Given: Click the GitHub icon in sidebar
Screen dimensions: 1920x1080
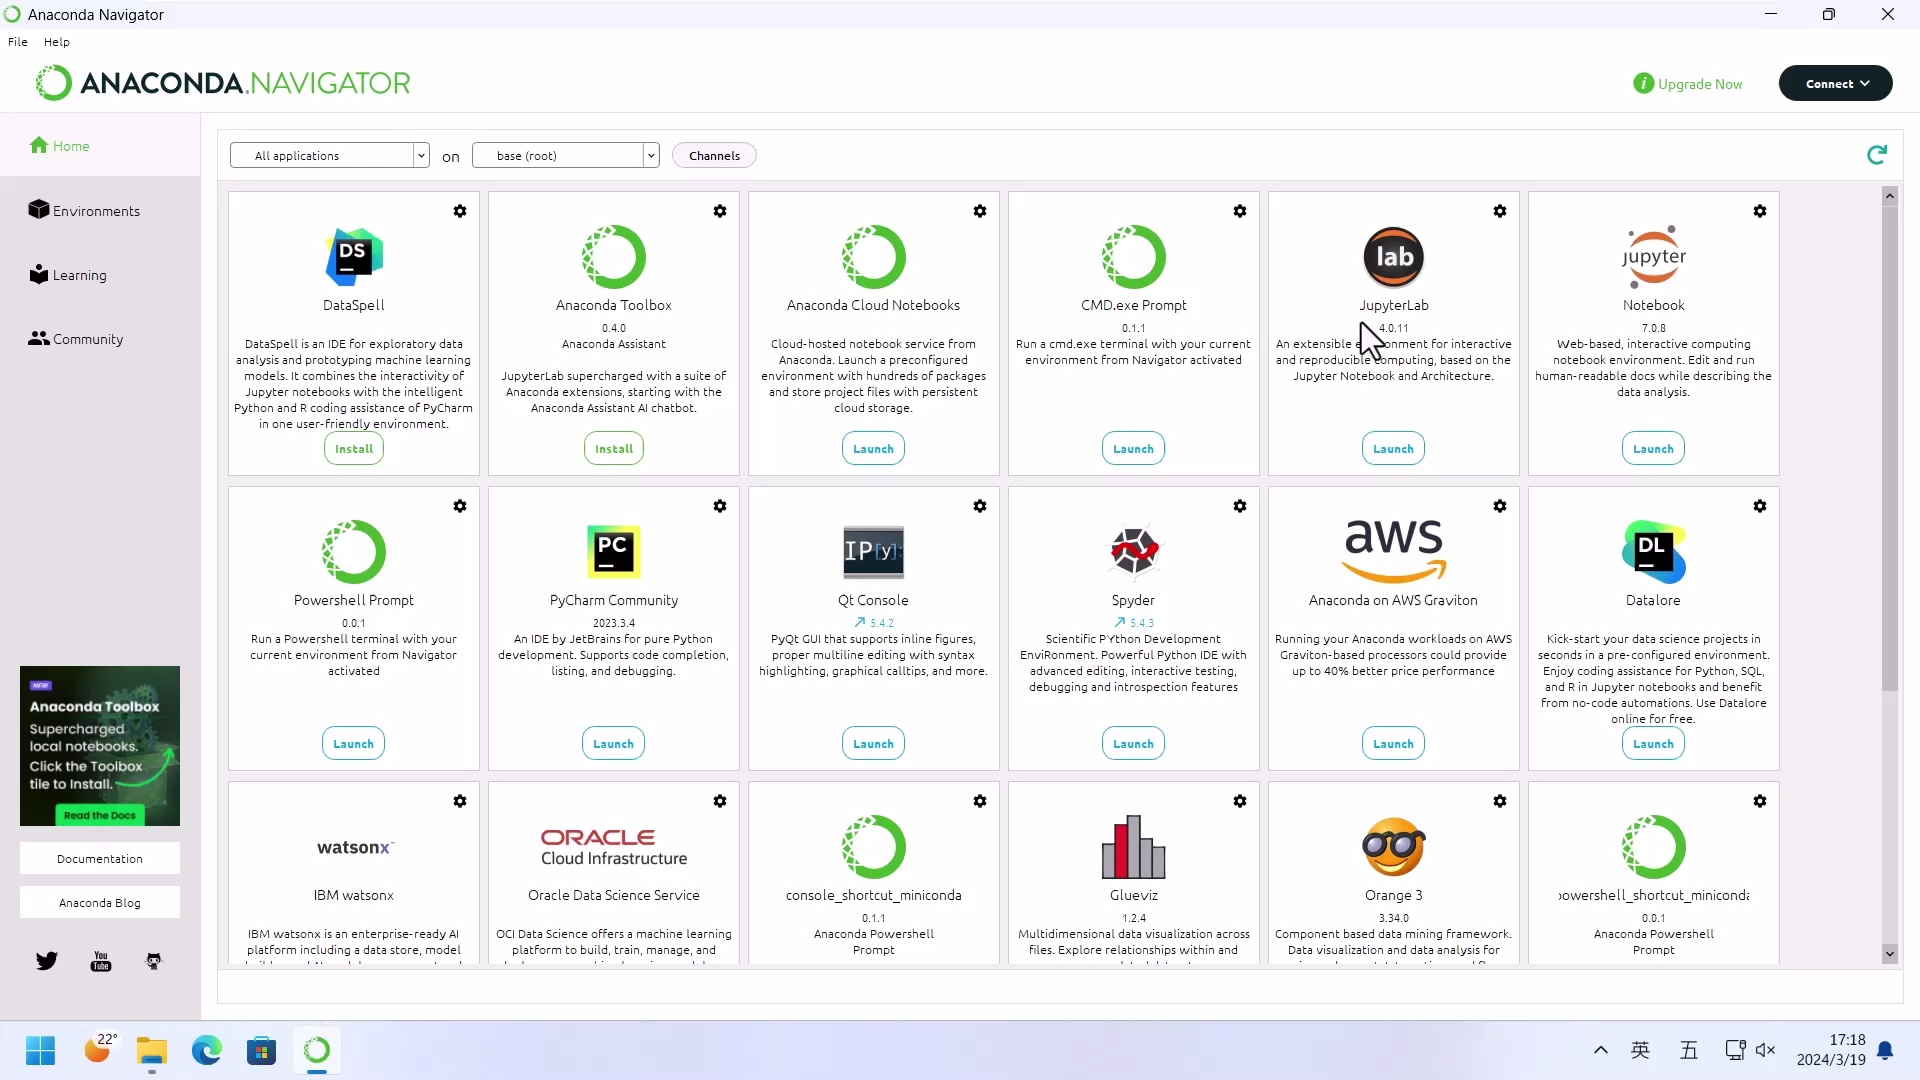Looking at the screenshot, I should [154, 961].
